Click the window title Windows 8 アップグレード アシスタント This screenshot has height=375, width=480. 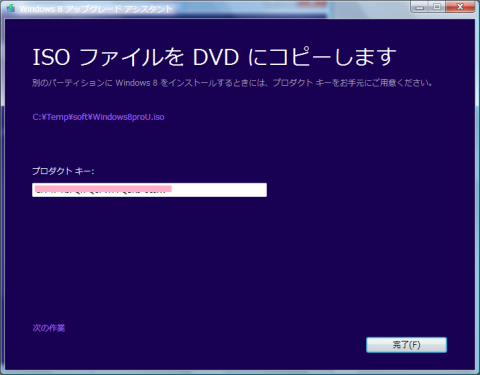point(96,9)
